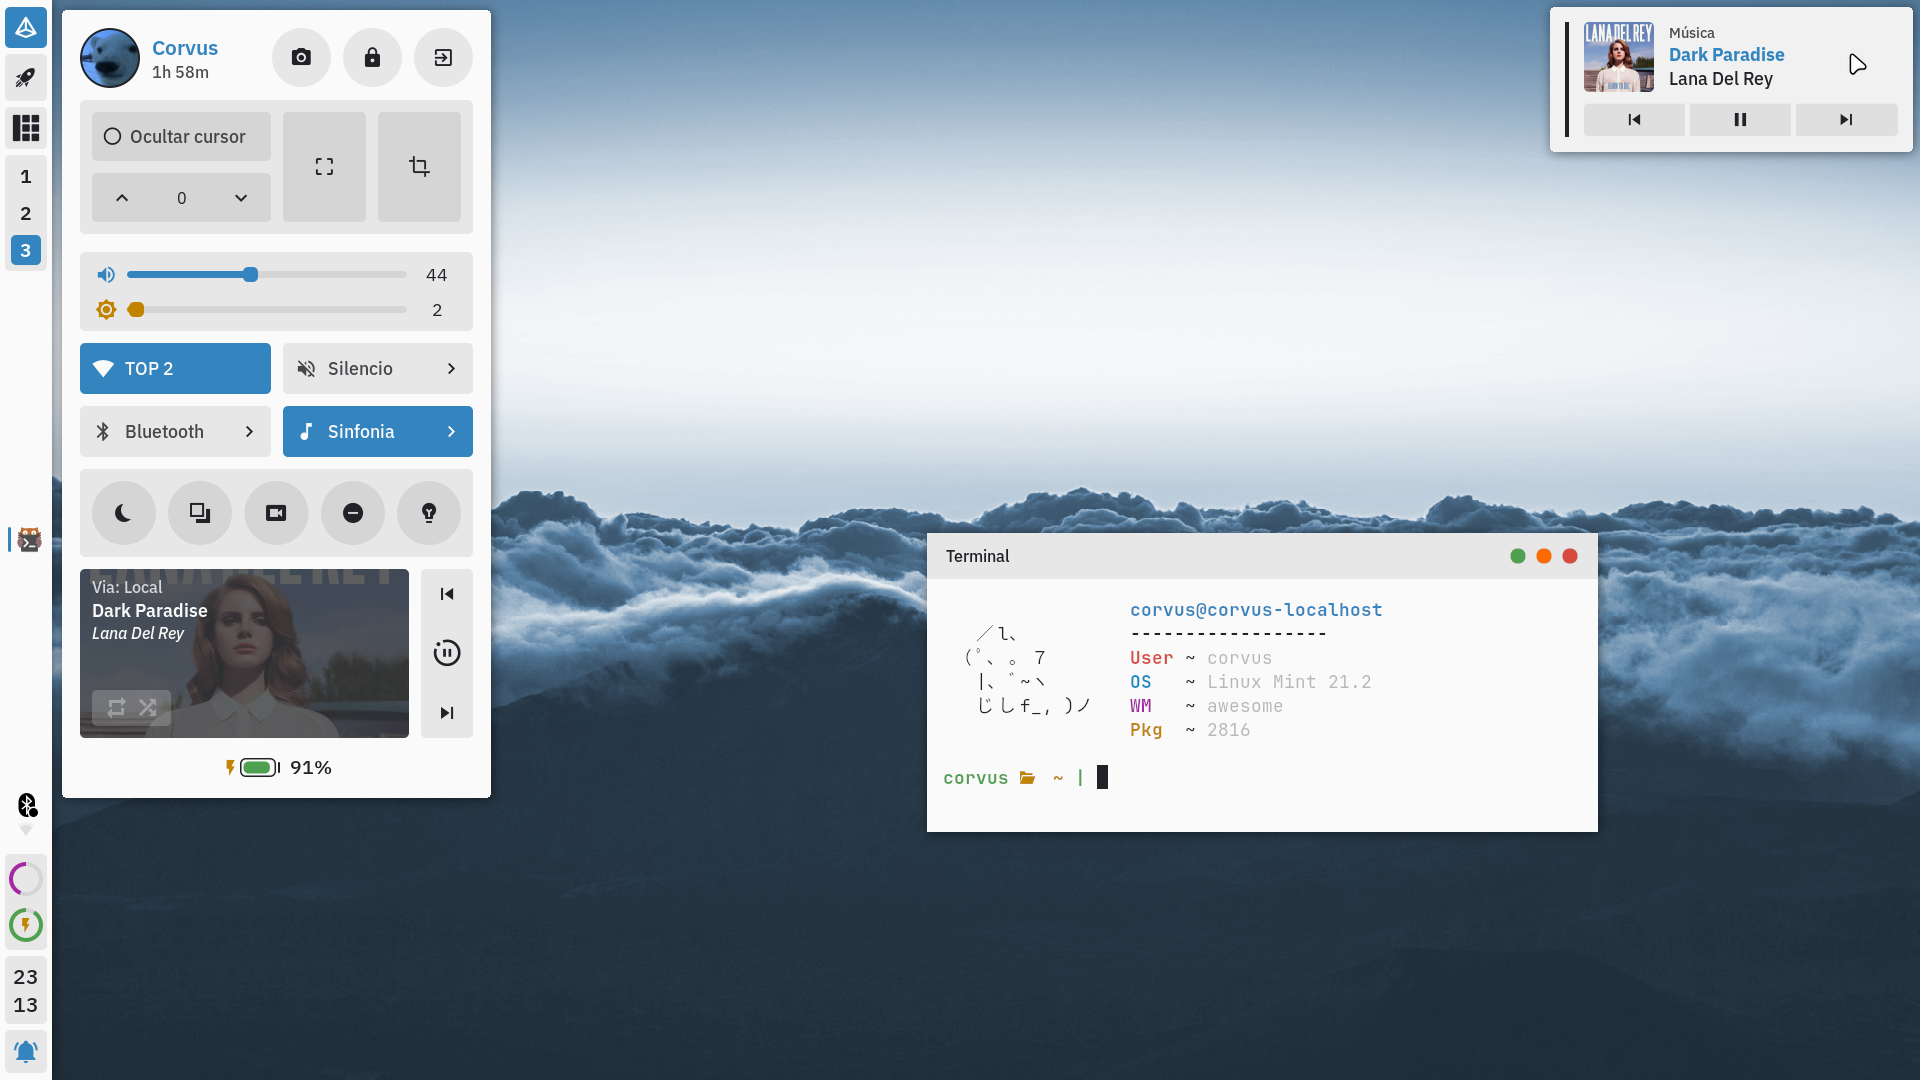Screen dimensions: 1920x1080
Task: Toggle the night light moon icon
Action: coord(123,513)
